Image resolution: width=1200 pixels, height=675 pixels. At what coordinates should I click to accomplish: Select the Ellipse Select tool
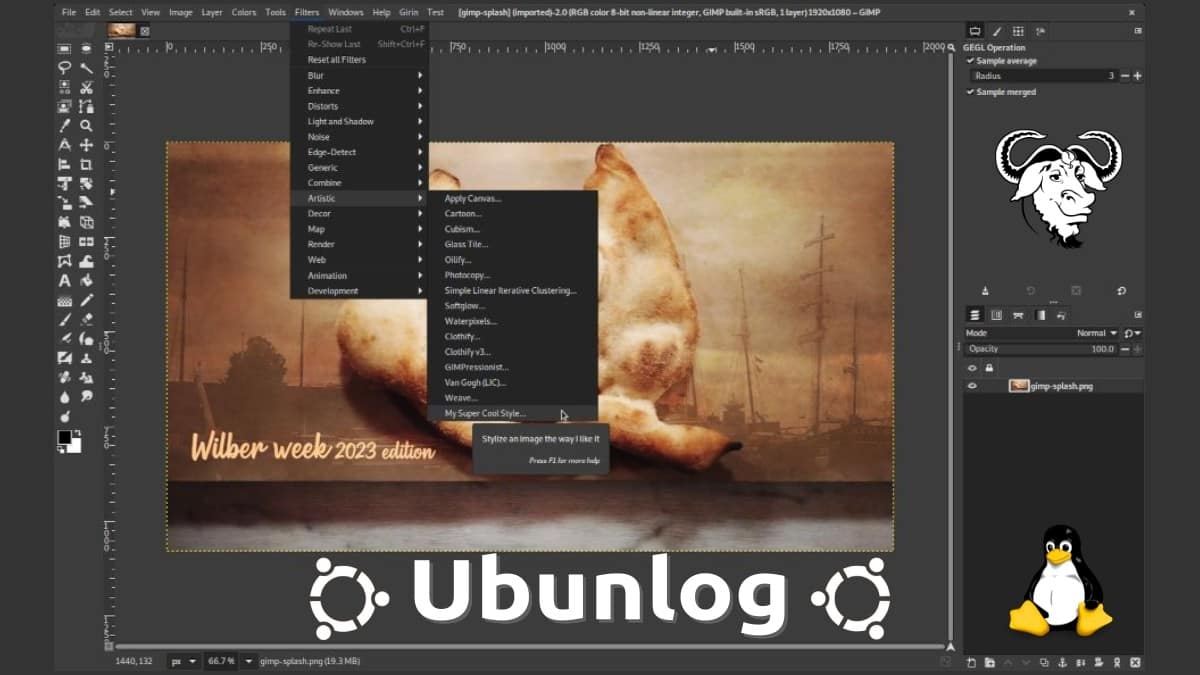[x=86, y=47]
